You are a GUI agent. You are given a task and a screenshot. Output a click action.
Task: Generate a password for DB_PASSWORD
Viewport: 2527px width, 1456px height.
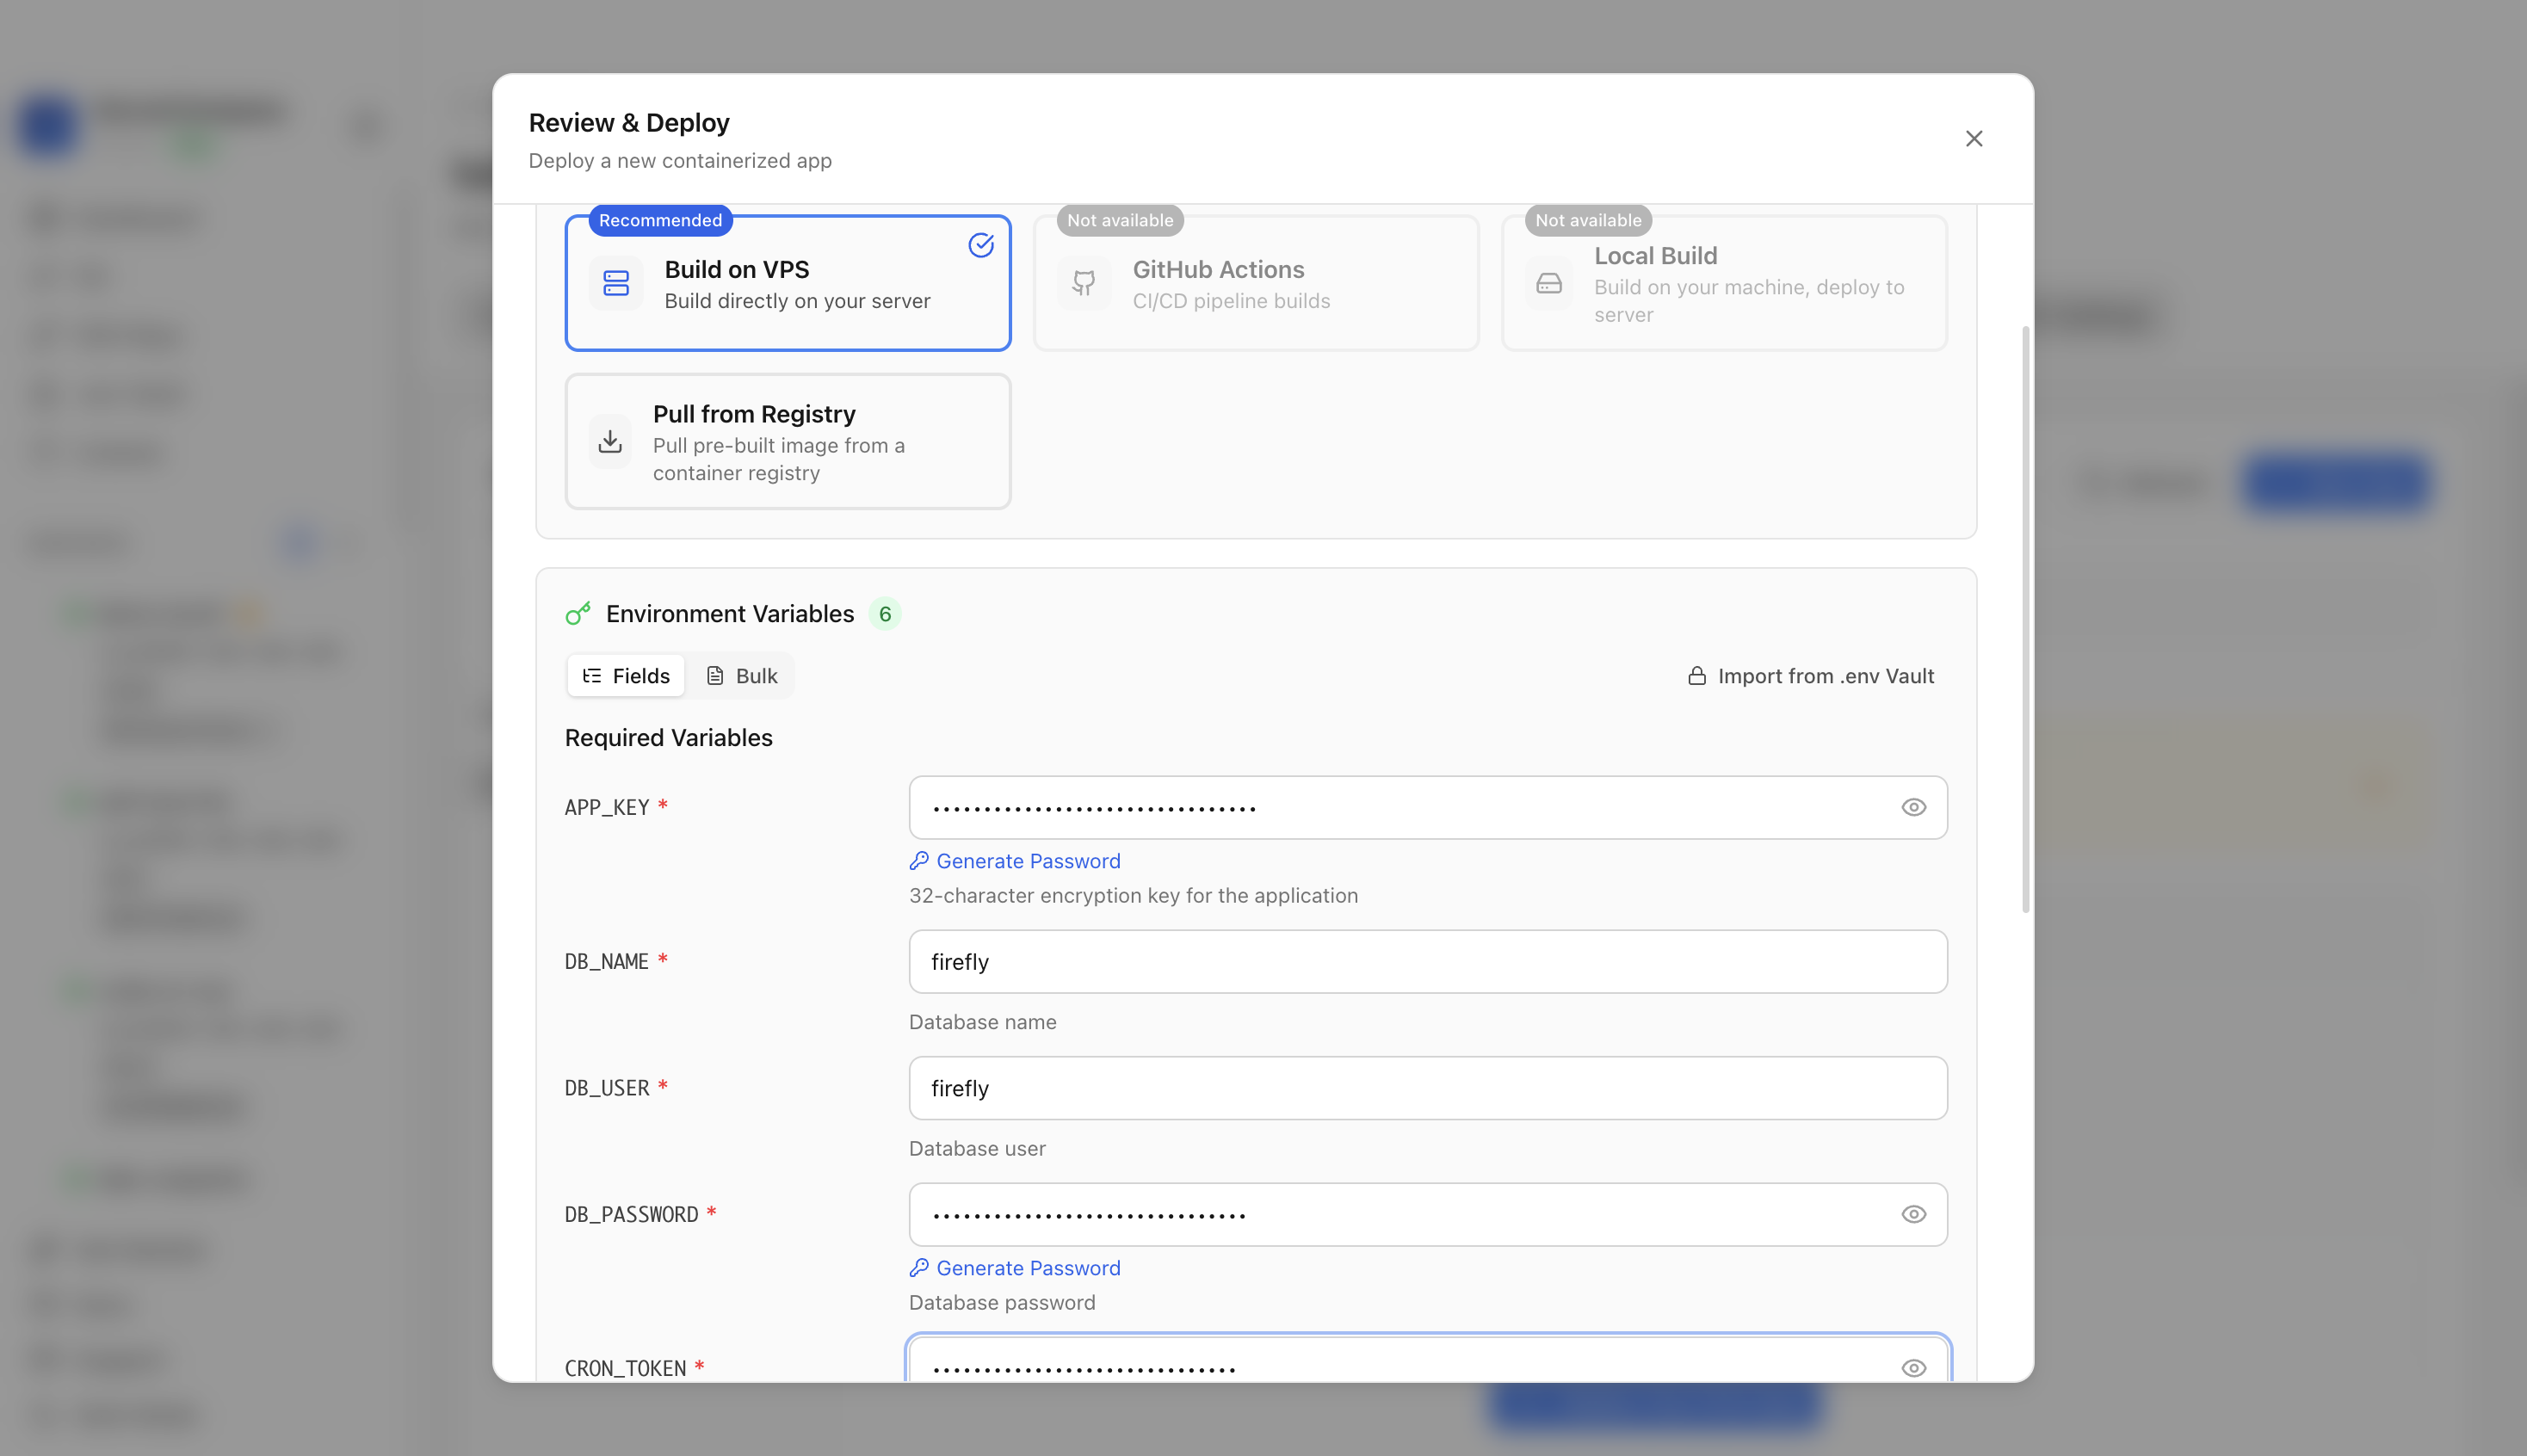coord(1015,1268)
